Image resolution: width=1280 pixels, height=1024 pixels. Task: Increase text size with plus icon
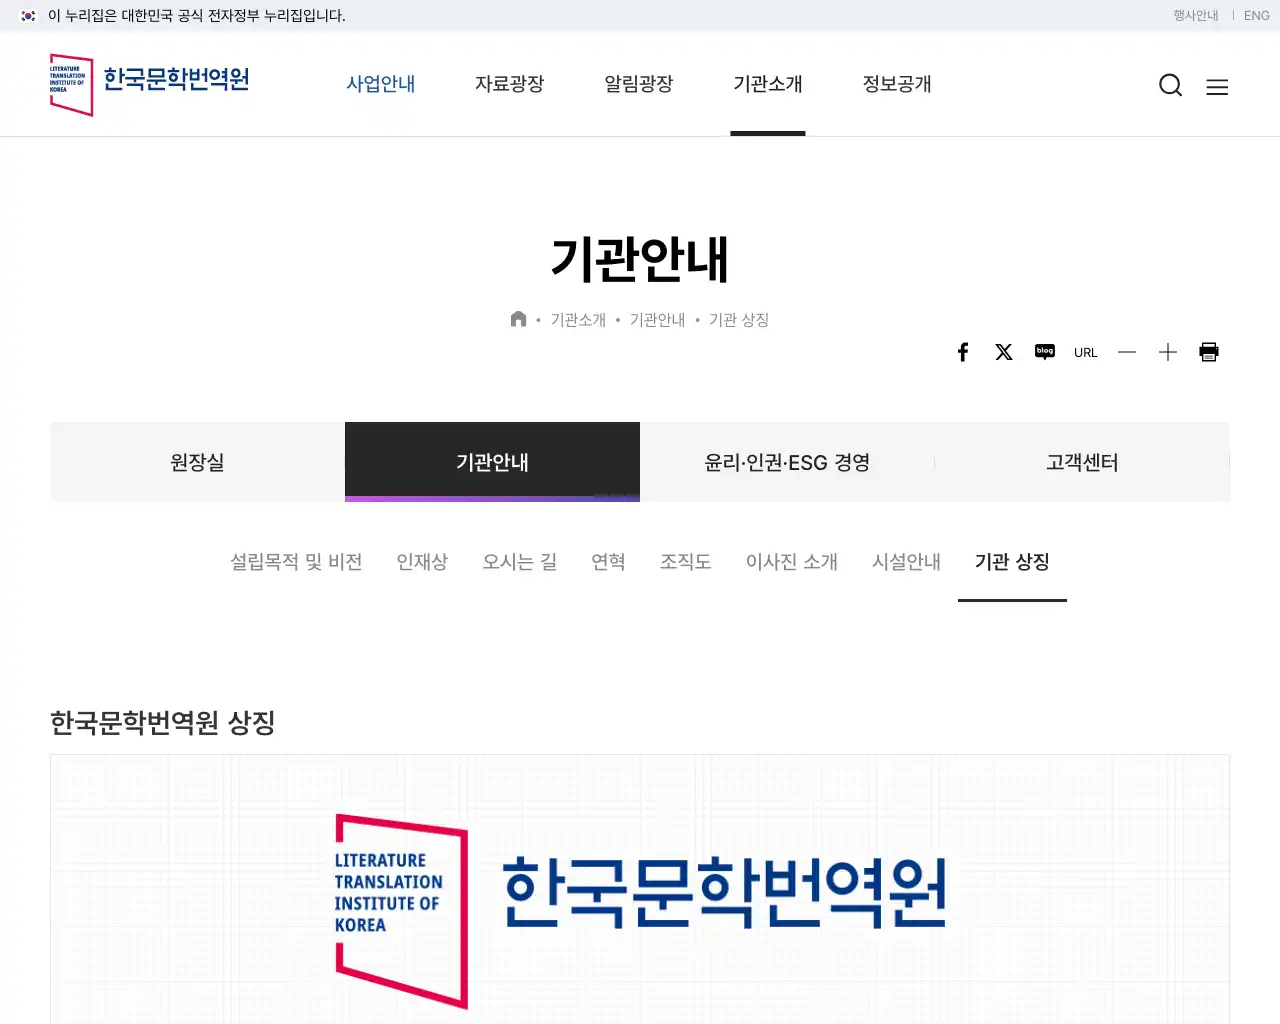click(1168, 352)
